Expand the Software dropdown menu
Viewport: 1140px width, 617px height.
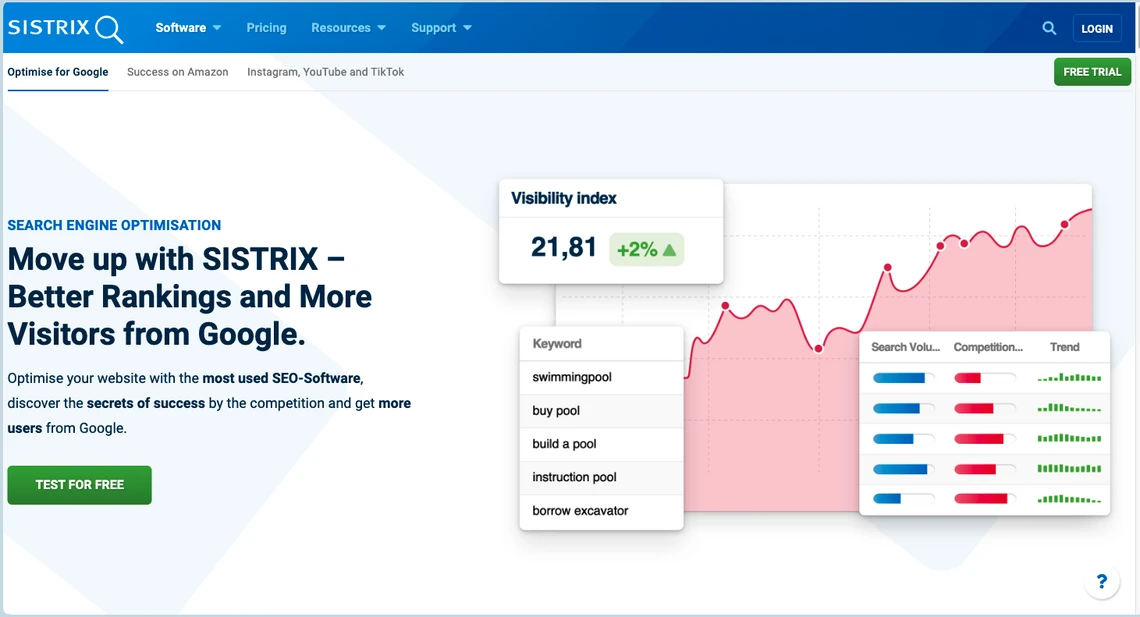188,28
